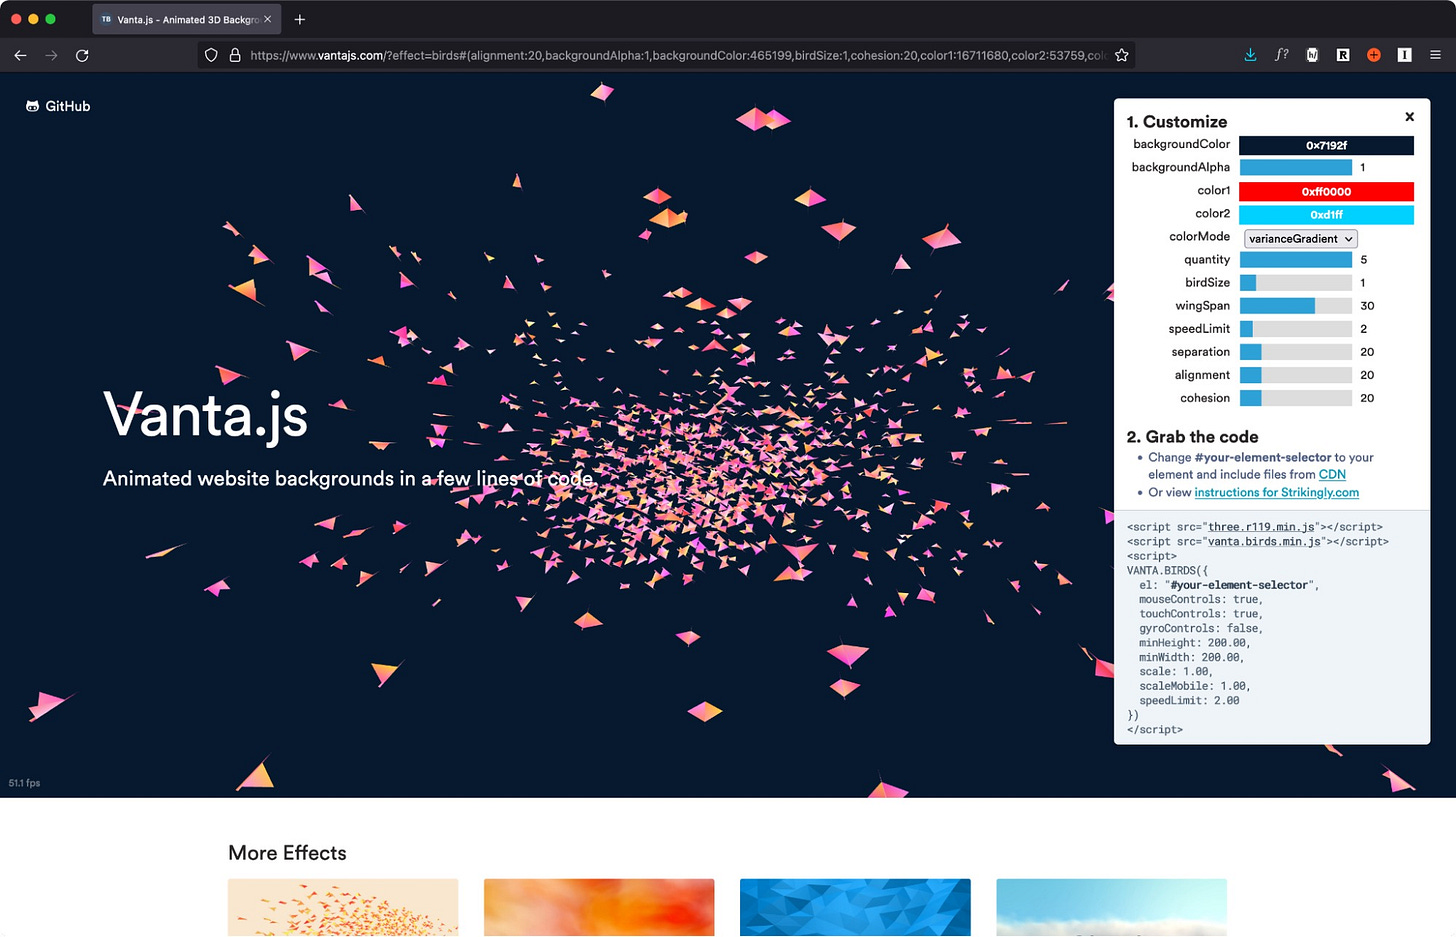Open the color1 0xff0000 swatch
1456x937 pixels.
point(1326,191)
